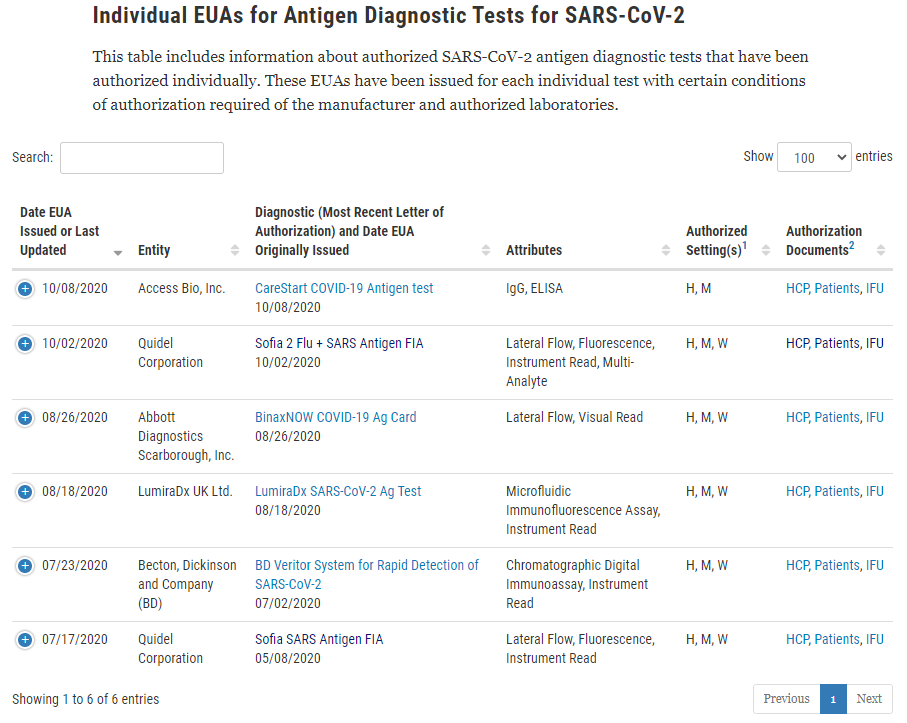
Task: Click the Individual EUAs for Antigen heading
Action: pyautogui.click(x=388, y=16)
